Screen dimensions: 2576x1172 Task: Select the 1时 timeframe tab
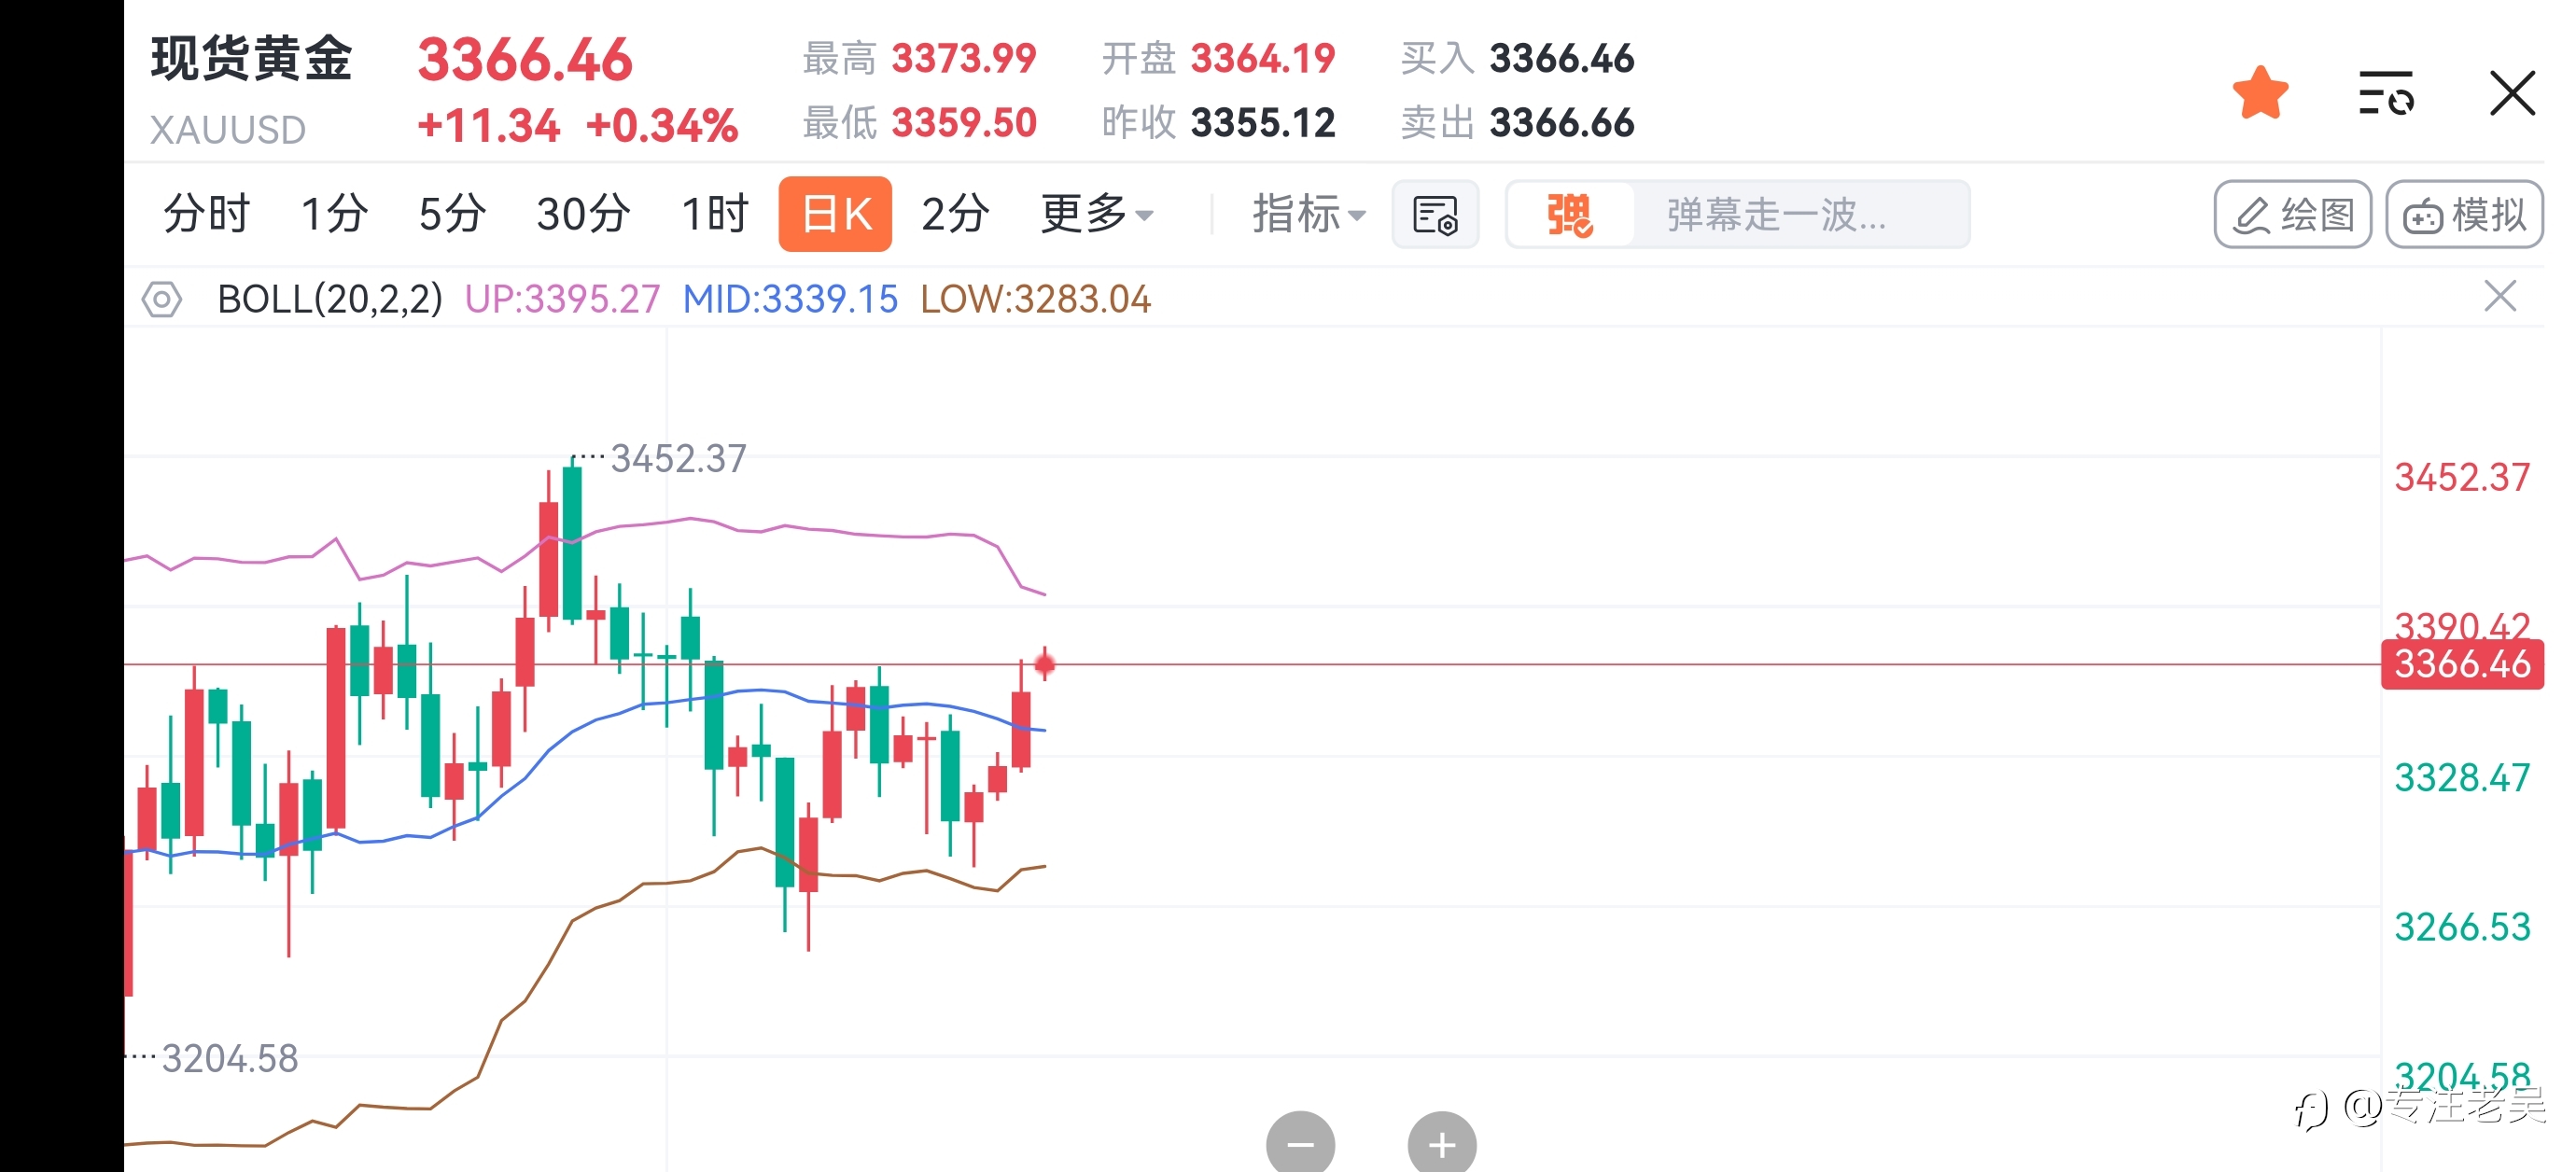point(714,214)
